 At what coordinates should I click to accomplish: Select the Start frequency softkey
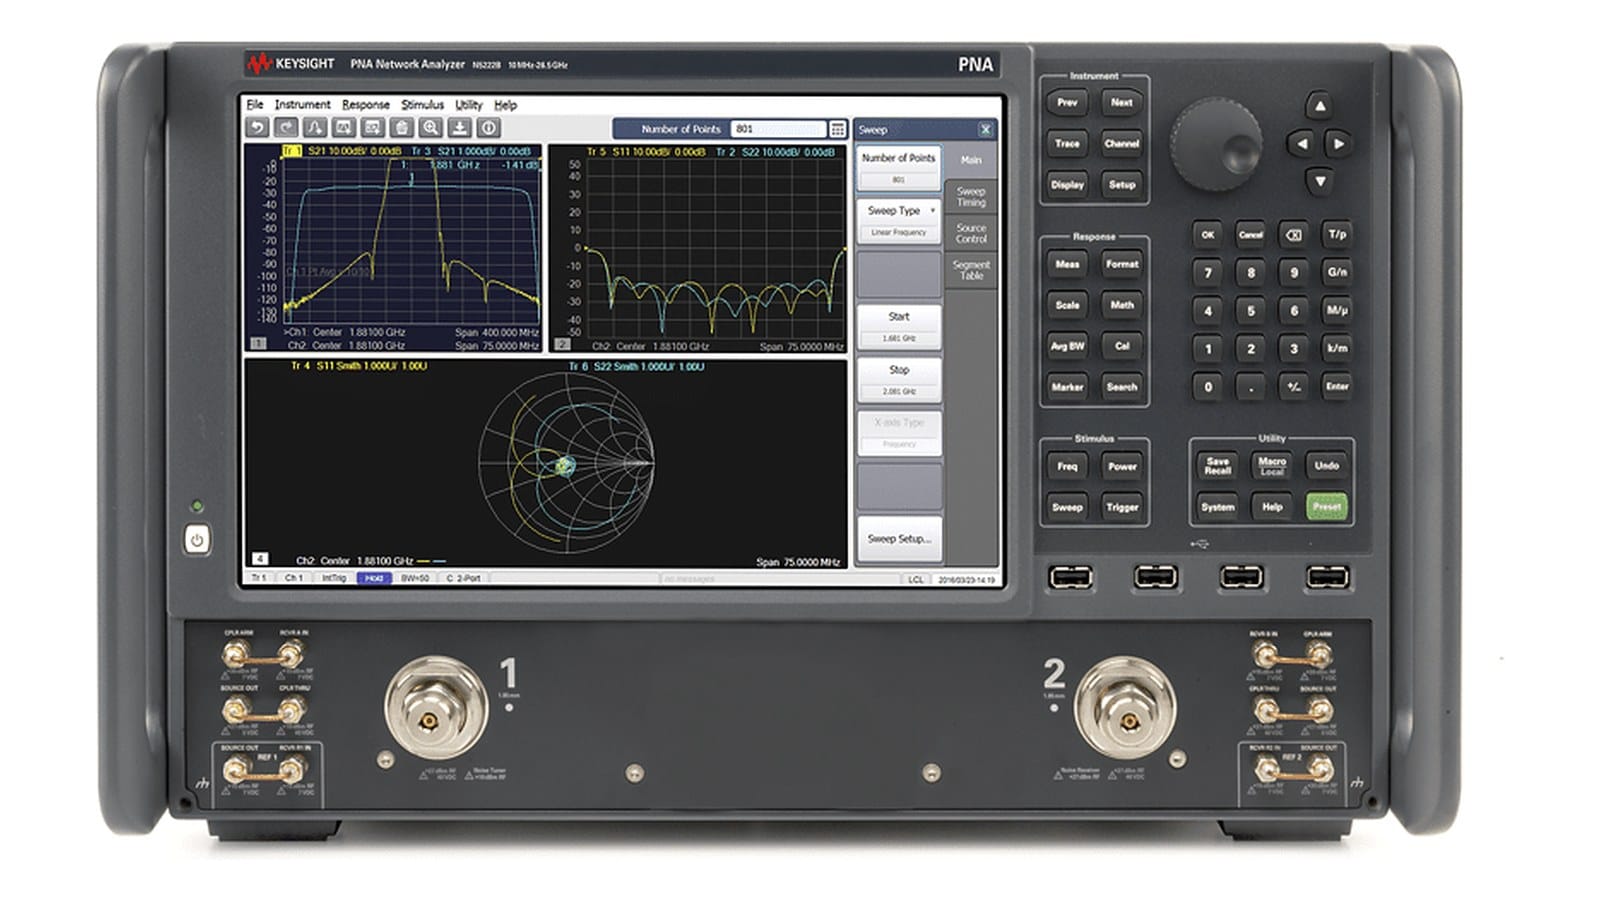899,327
